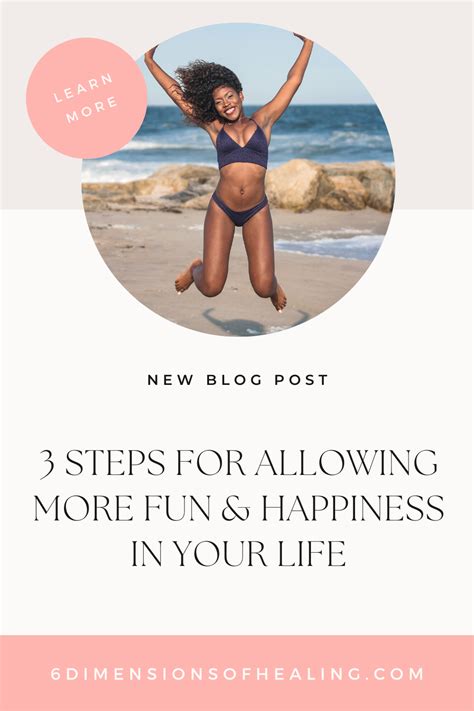Screen dimensions: 474x711
Task: Select the NEW BLOG POST label
Action: (238, 380)
